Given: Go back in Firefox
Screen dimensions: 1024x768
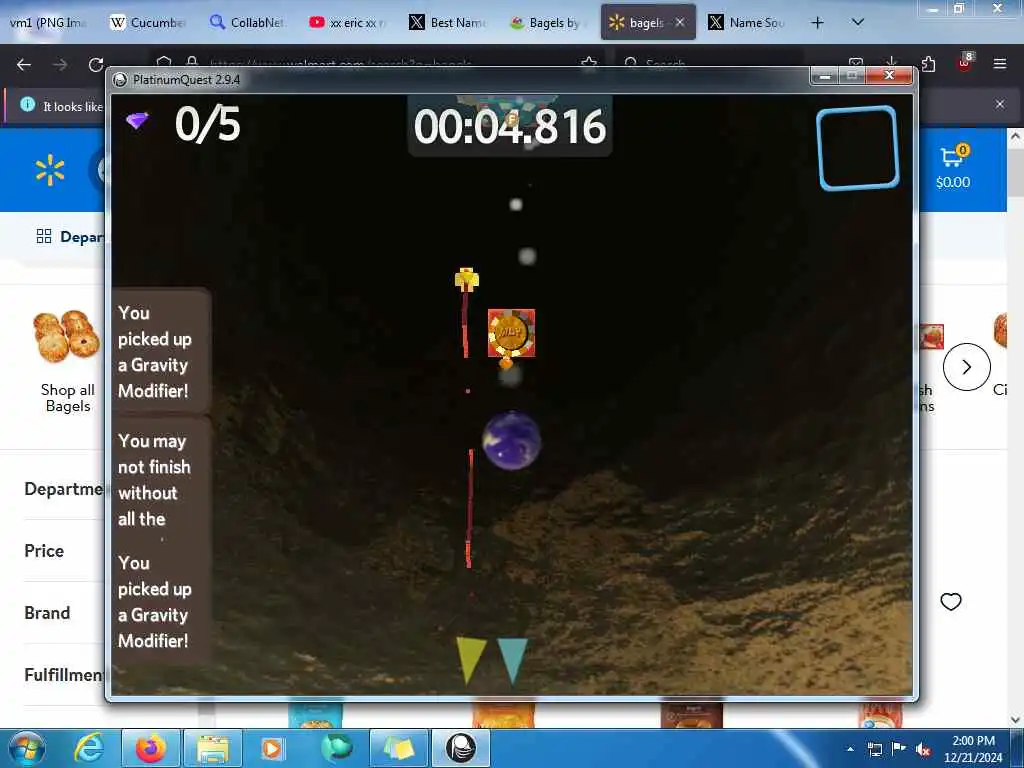Looking at the screenshot, I should [x=24, y=64].
